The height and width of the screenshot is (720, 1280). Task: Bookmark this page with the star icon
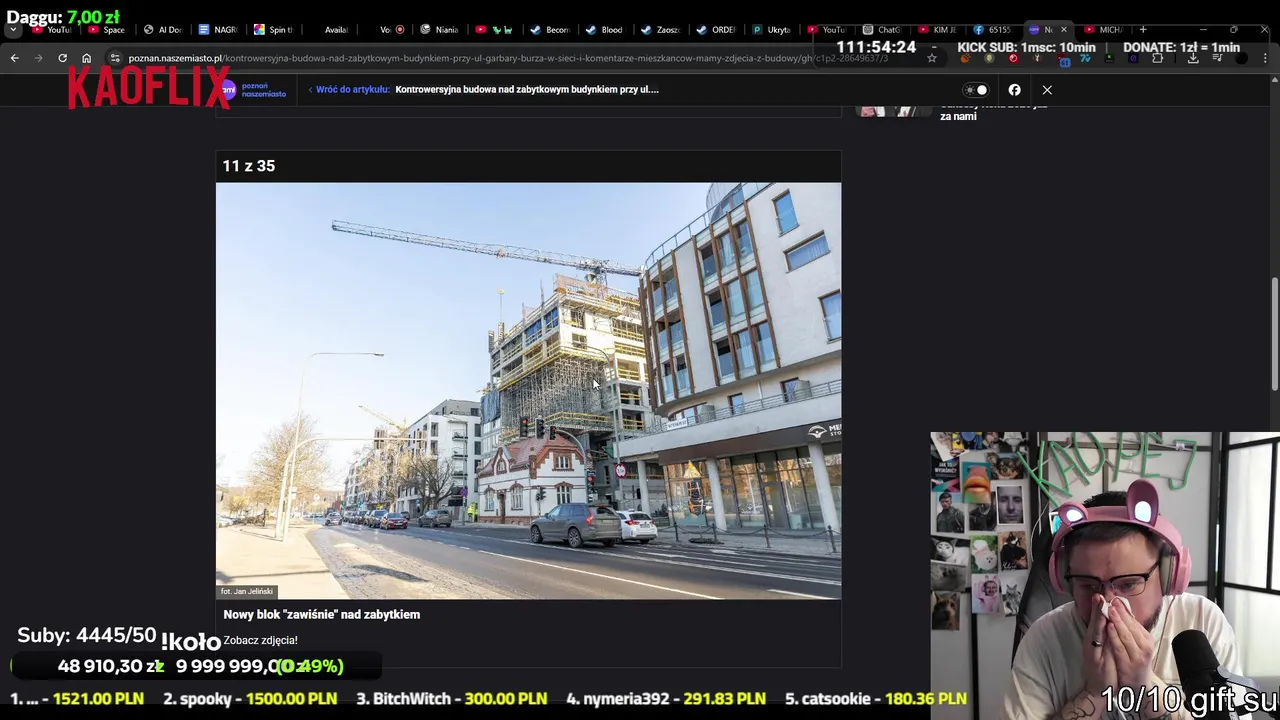pyautogui.click(x=932, y=58)
